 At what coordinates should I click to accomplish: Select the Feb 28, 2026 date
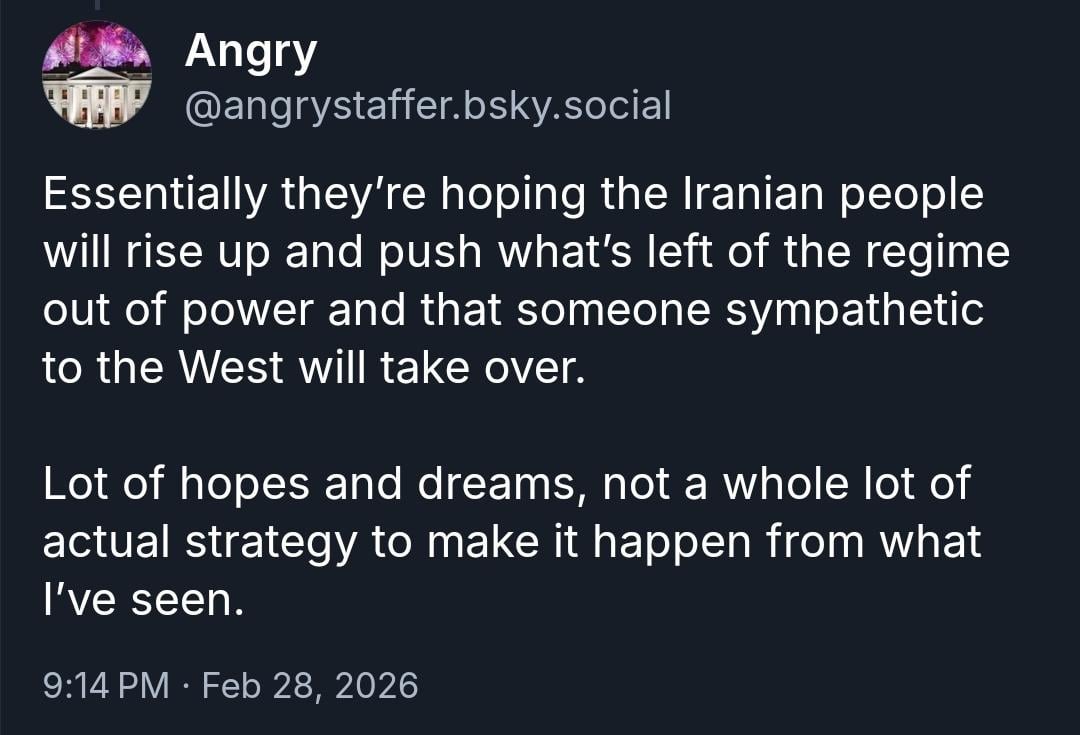click(x=311, y=686)
